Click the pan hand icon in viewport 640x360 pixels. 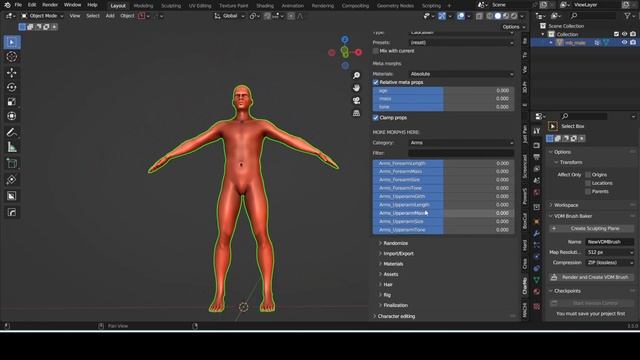[x=356, y=88]
